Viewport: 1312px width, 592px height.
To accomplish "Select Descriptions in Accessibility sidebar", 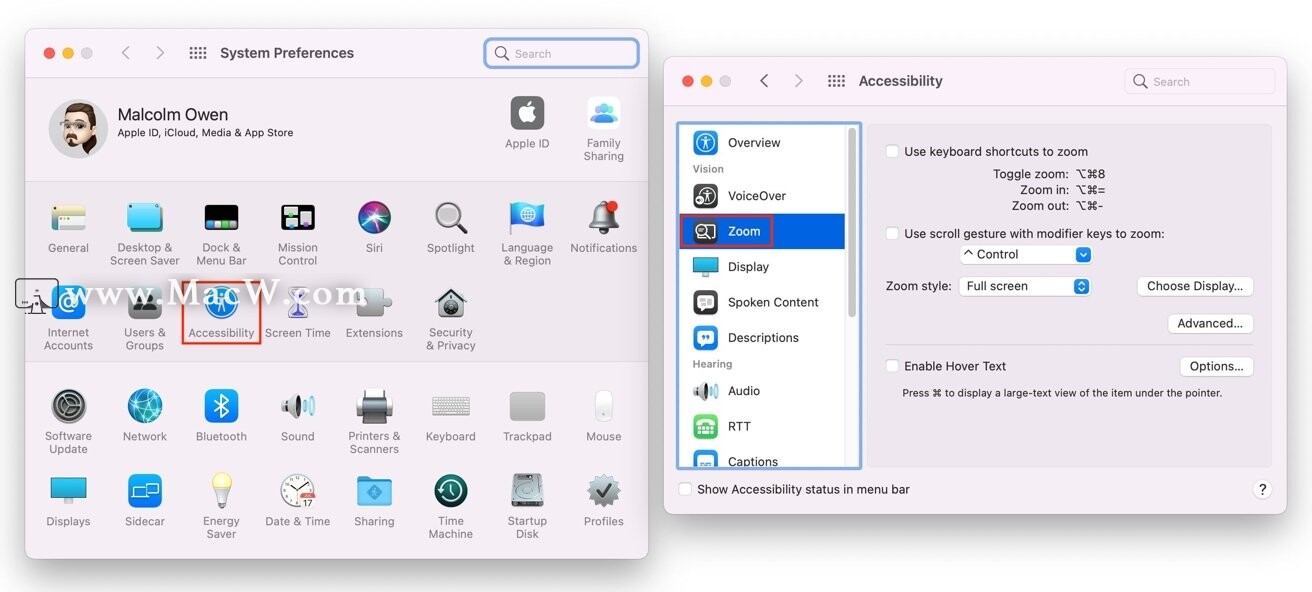I will pos(761,338).
